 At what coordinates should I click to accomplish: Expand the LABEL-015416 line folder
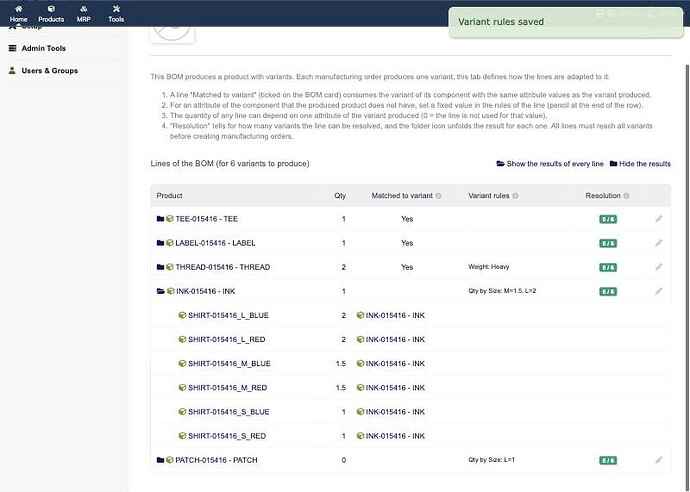pos(161,243)
